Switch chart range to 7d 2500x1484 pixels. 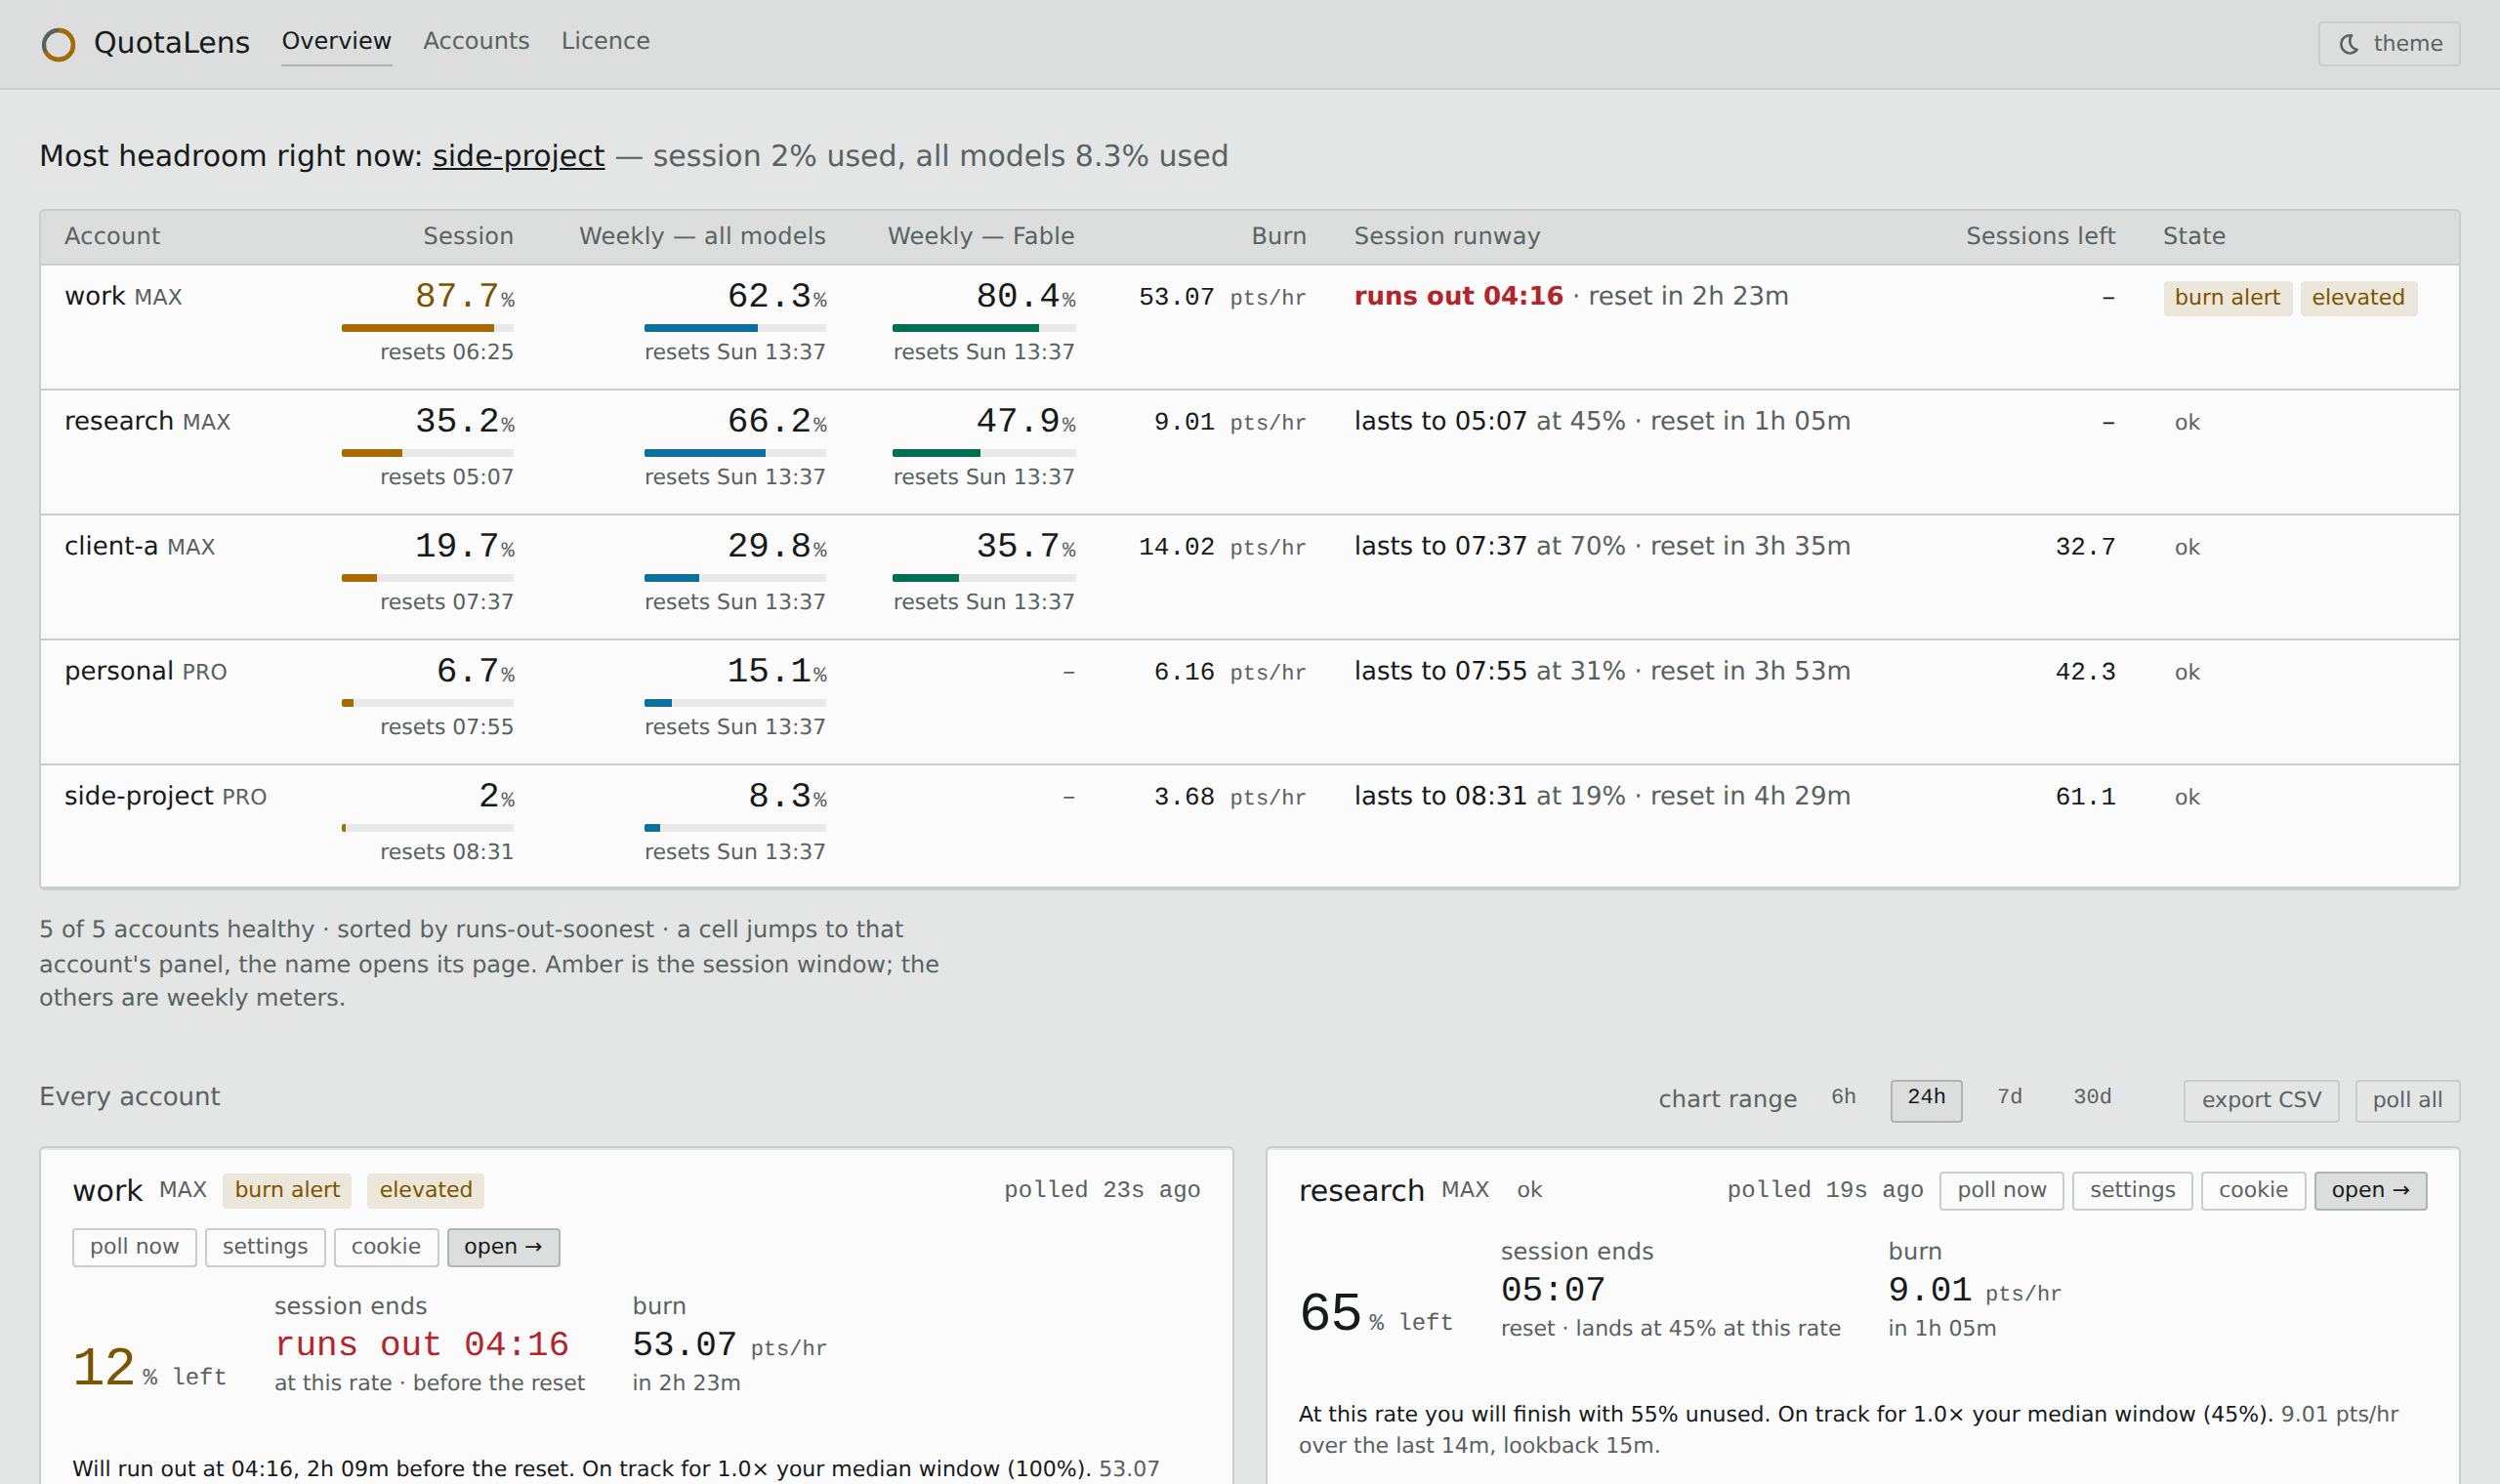[2009, 1097]
